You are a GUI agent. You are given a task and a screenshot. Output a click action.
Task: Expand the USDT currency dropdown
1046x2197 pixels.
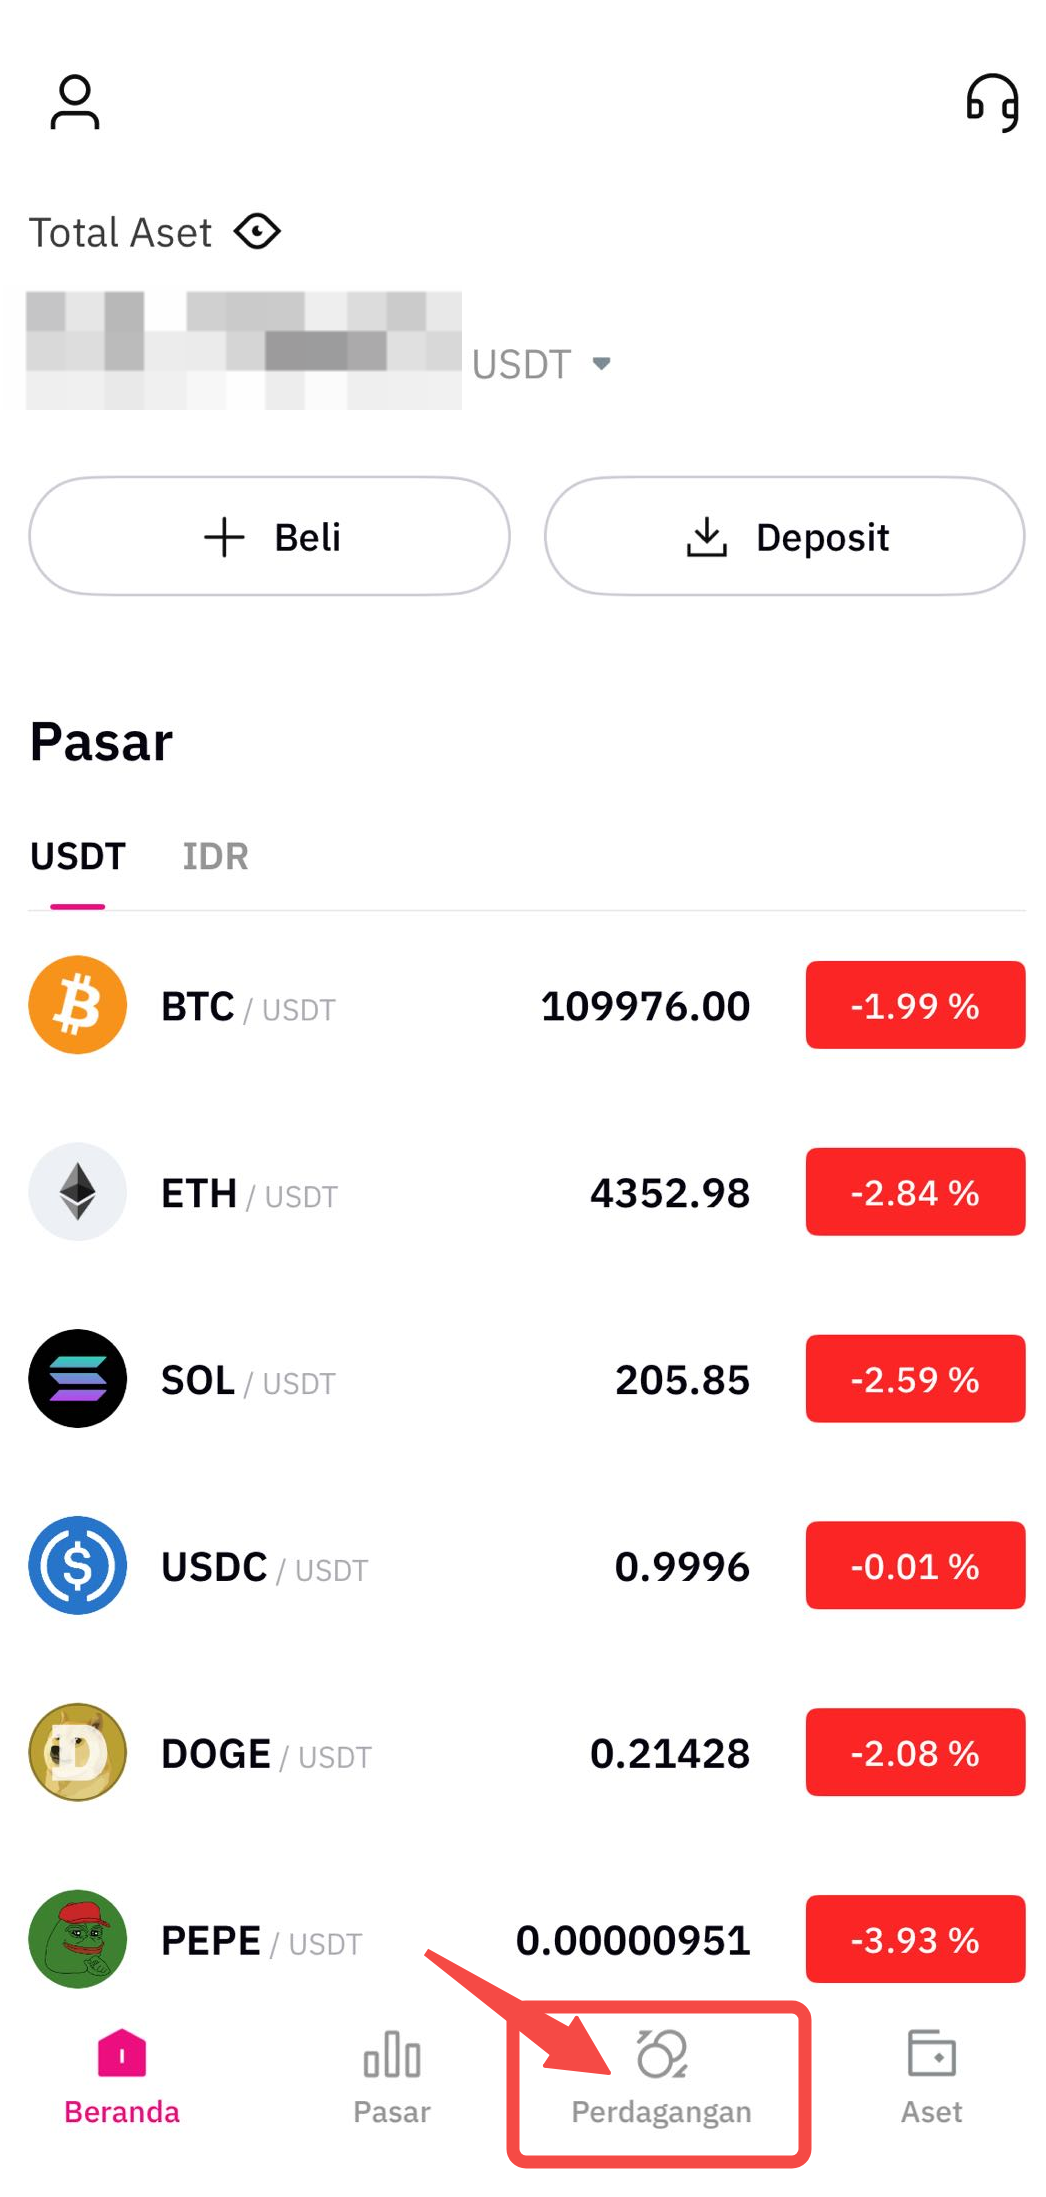point(601,364)
